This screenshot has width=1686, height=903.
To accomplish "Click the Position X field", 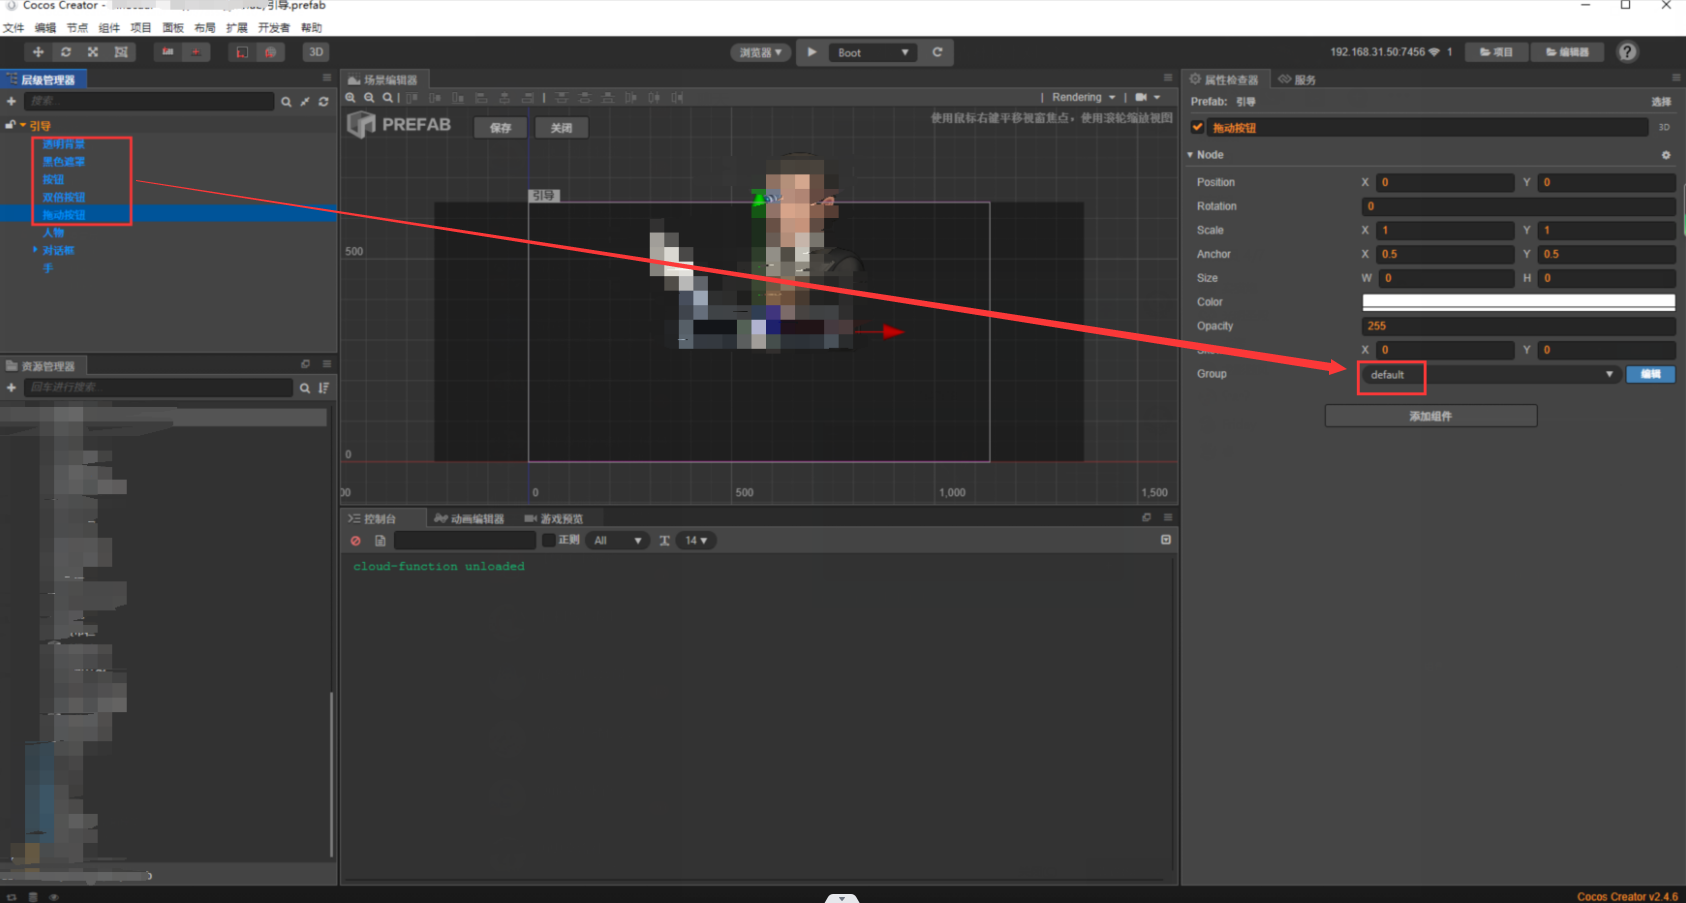I will pyautogui.click(x=1445, y=182).
